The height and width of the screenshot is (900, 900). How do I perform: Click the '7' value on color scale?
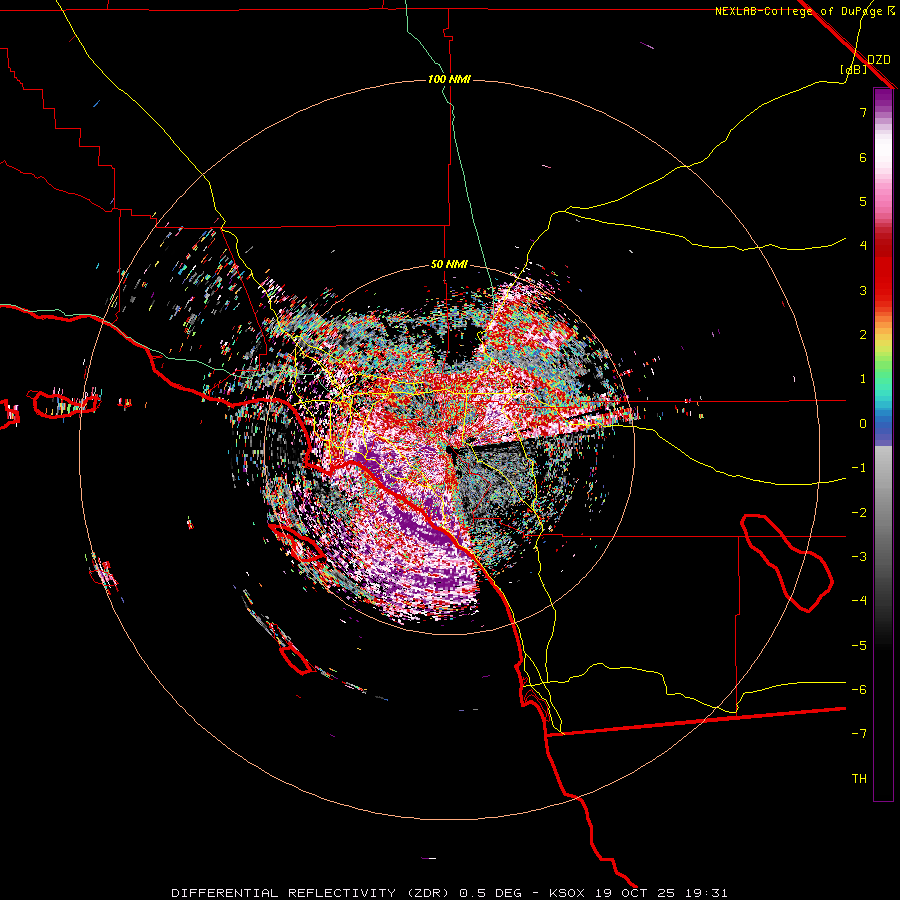coord(863,112)
